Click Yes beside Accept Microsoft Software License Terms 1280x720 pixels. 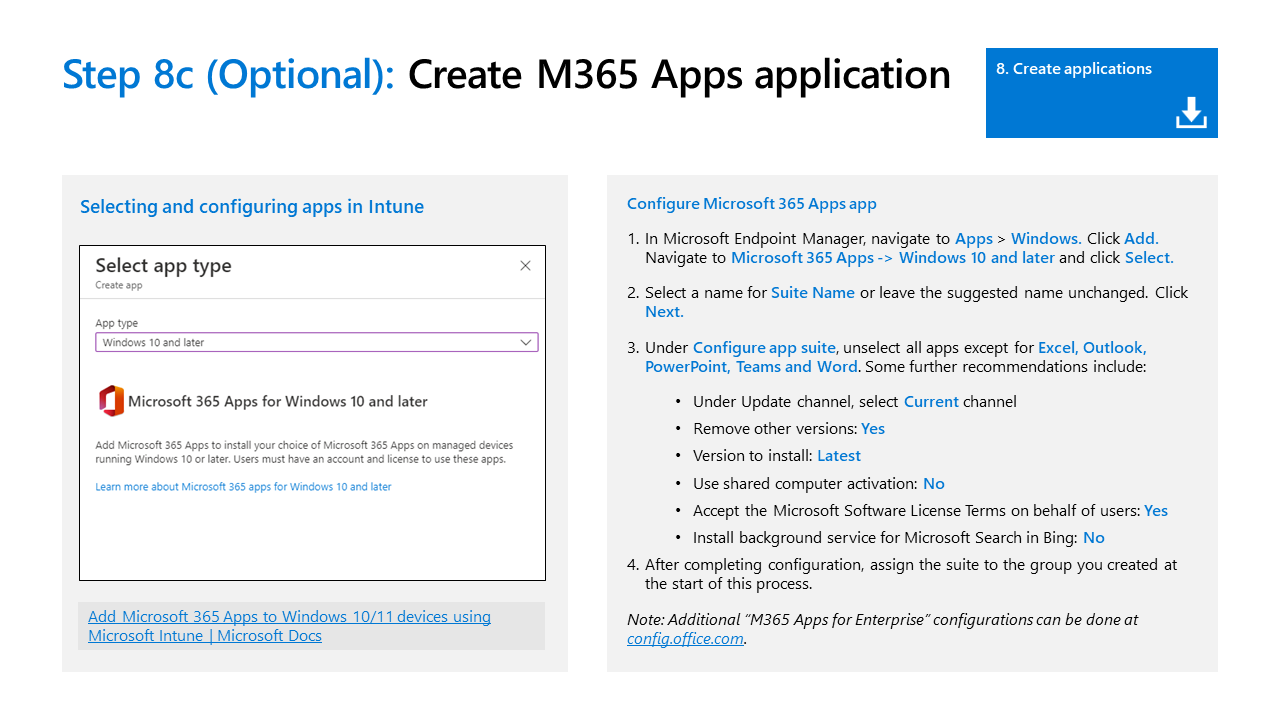[x=1156, y=511]
